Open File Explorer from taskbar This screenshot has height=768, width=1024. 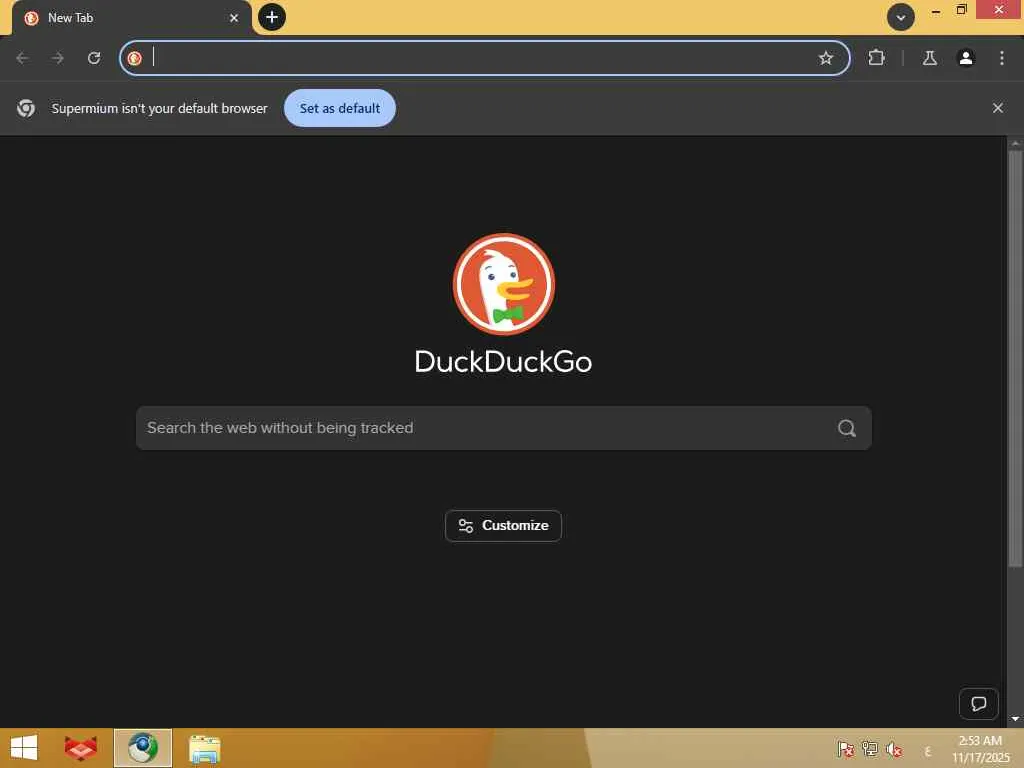pos(204,748)
